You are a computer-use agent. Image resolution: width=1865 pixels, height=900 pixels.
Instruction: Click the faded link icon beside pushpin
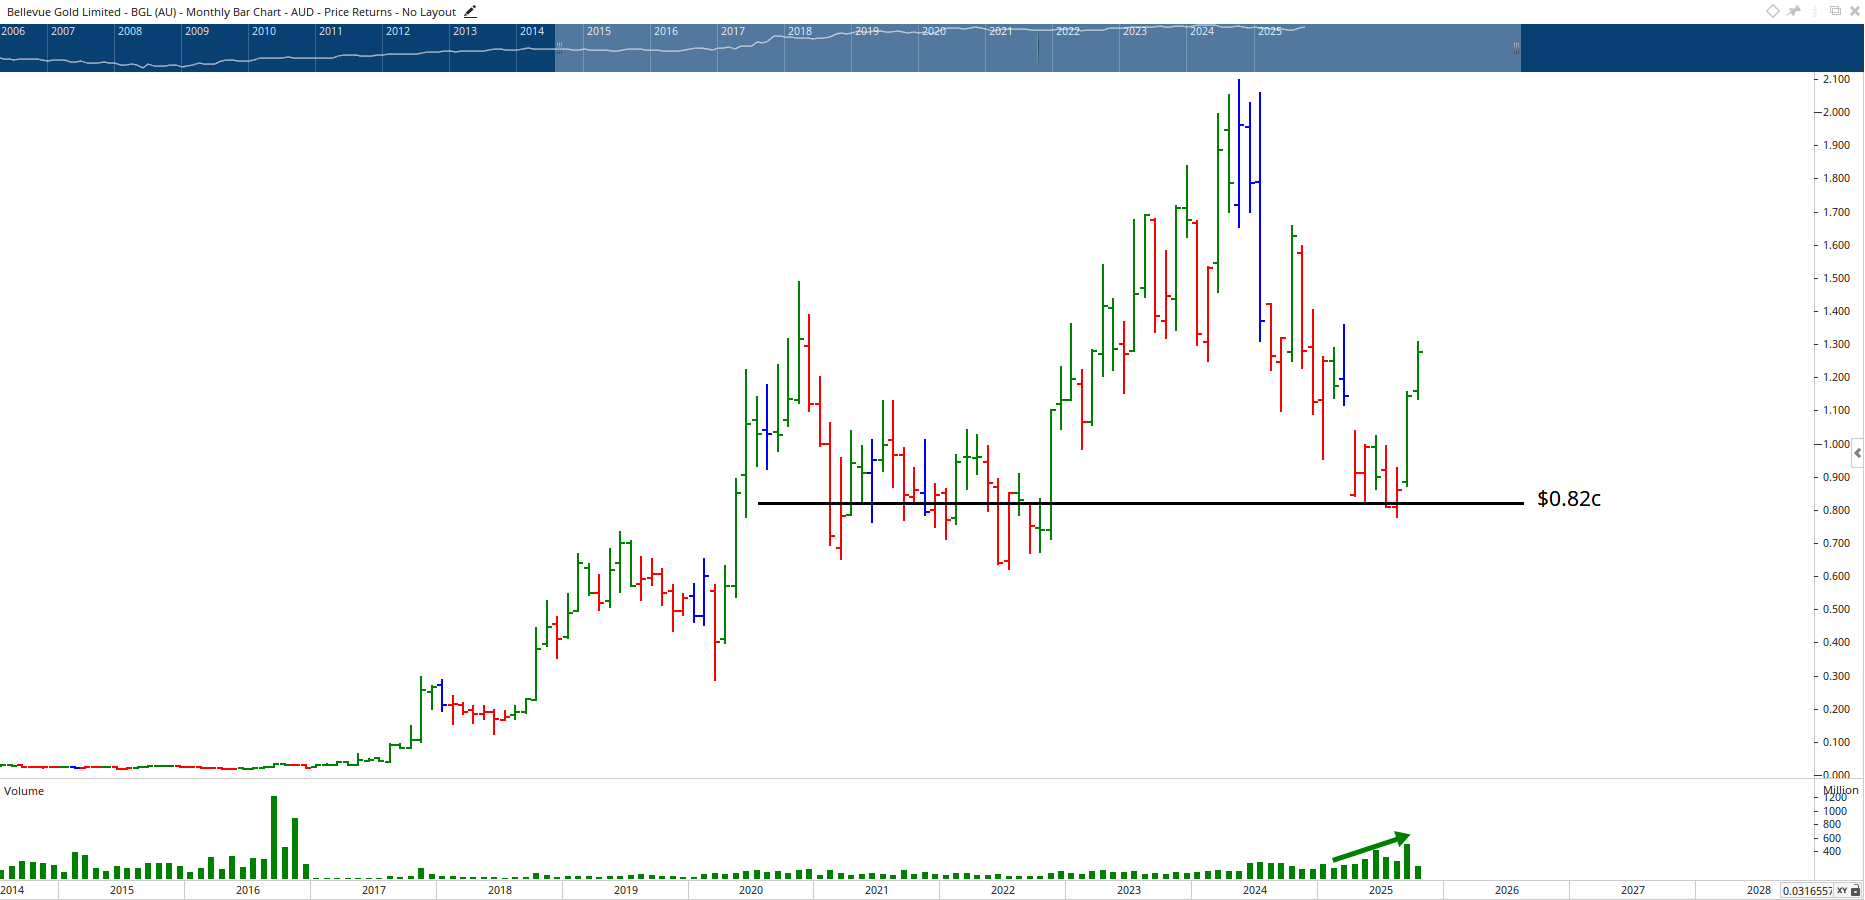(1815, 11)
